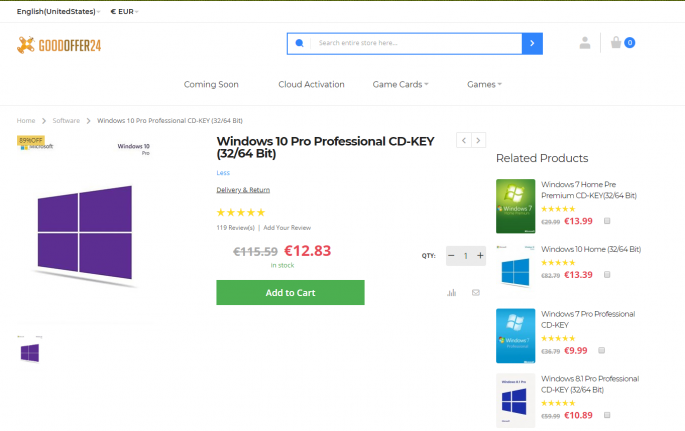
Task: Go to next product arrow
Action: pyautogui.click(x=479, y=141)
